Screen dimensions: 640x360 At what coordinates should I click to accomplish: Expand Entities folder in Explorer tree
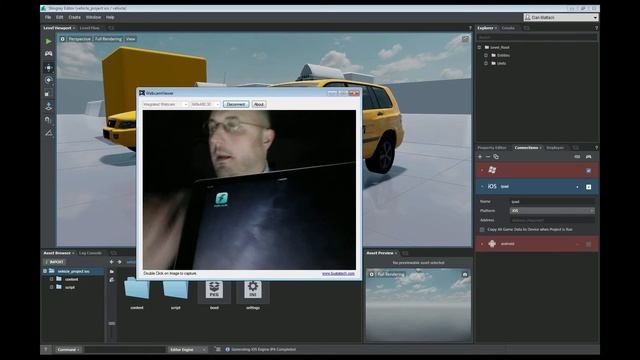[486, 55]
